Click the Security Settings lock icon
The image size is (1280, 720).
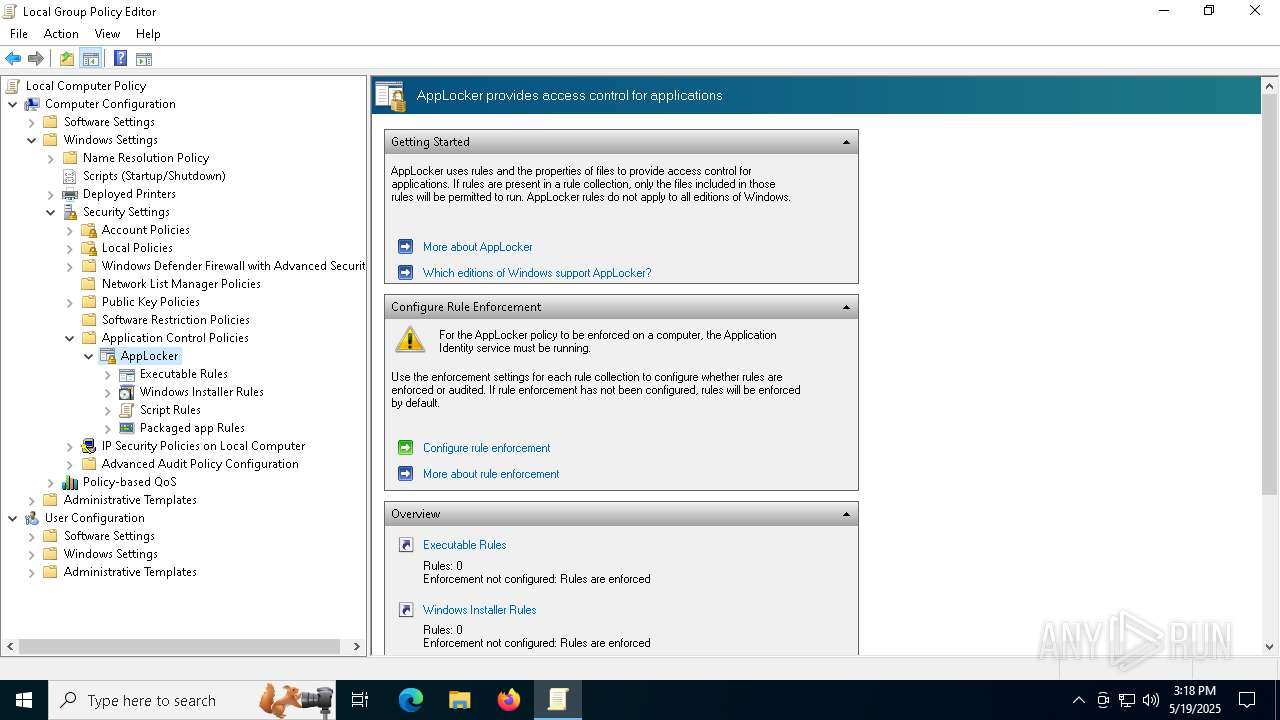70,212
